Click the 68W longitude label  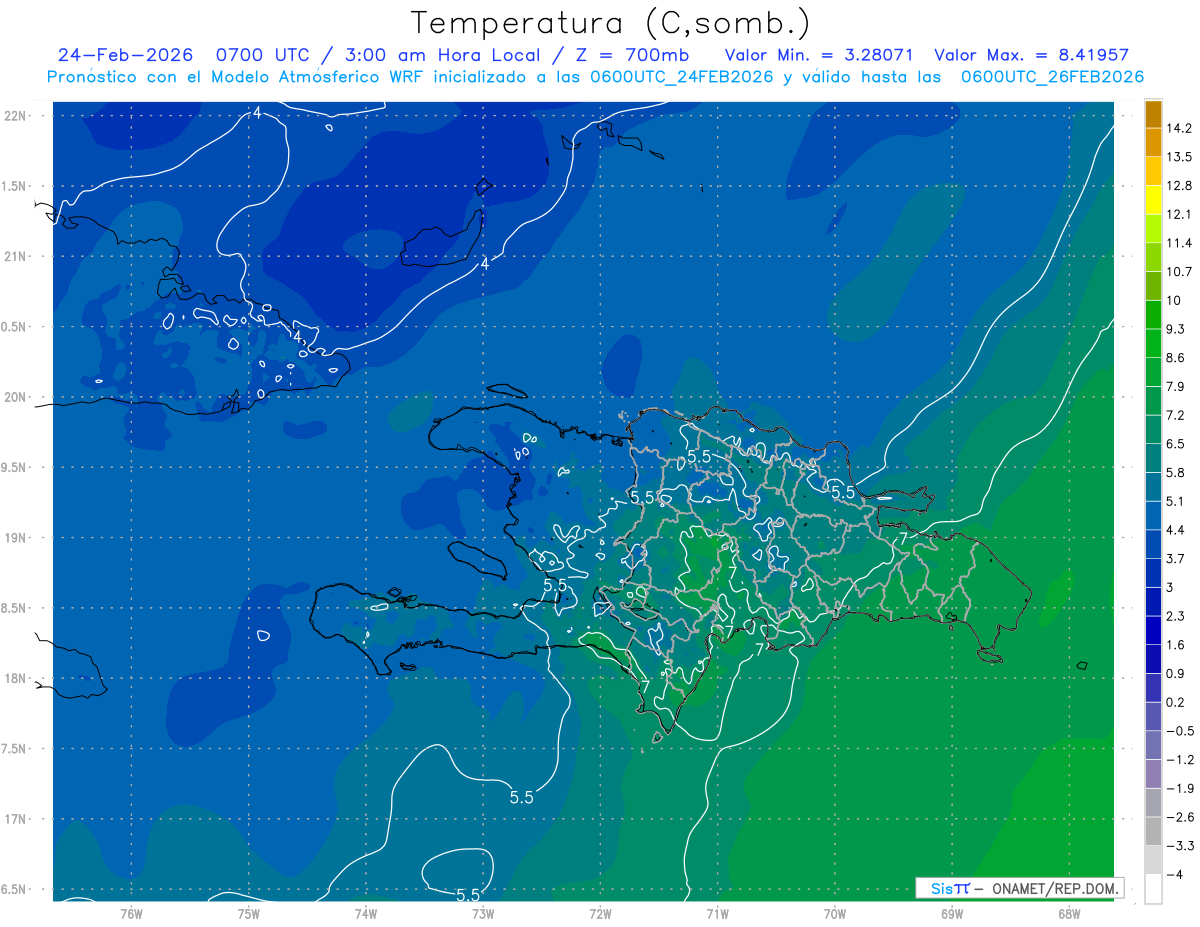click(x=1069, y=913)
